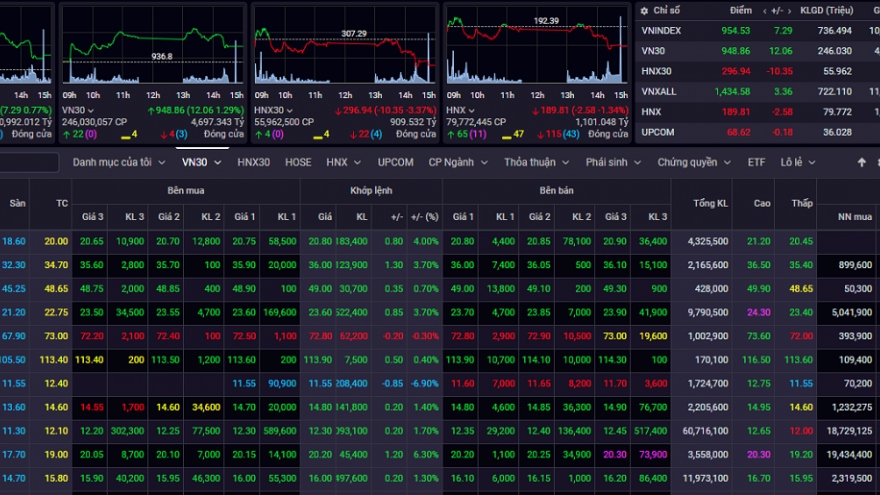Viewport: 880px width, 495px height.
Task: Select the HNX30 tab in the tab bar
Action: click(253, 162)
